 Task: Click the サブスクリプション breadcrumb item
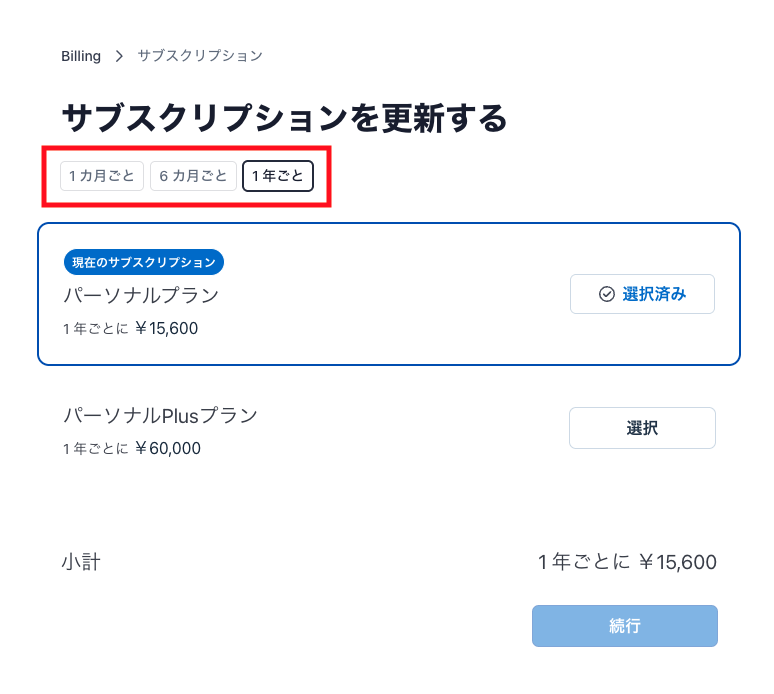[200, 56]
